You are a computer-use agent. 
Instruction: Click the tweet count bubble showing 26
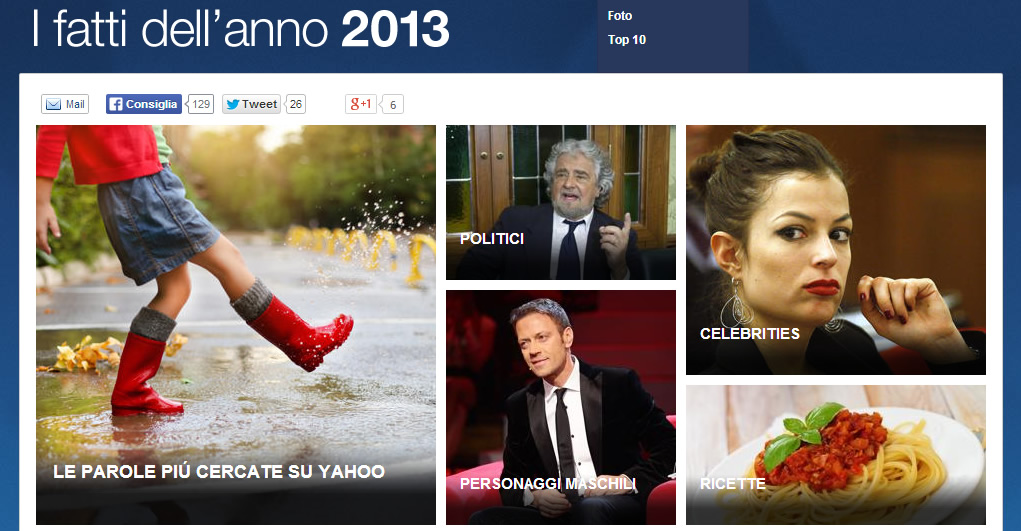296,104
